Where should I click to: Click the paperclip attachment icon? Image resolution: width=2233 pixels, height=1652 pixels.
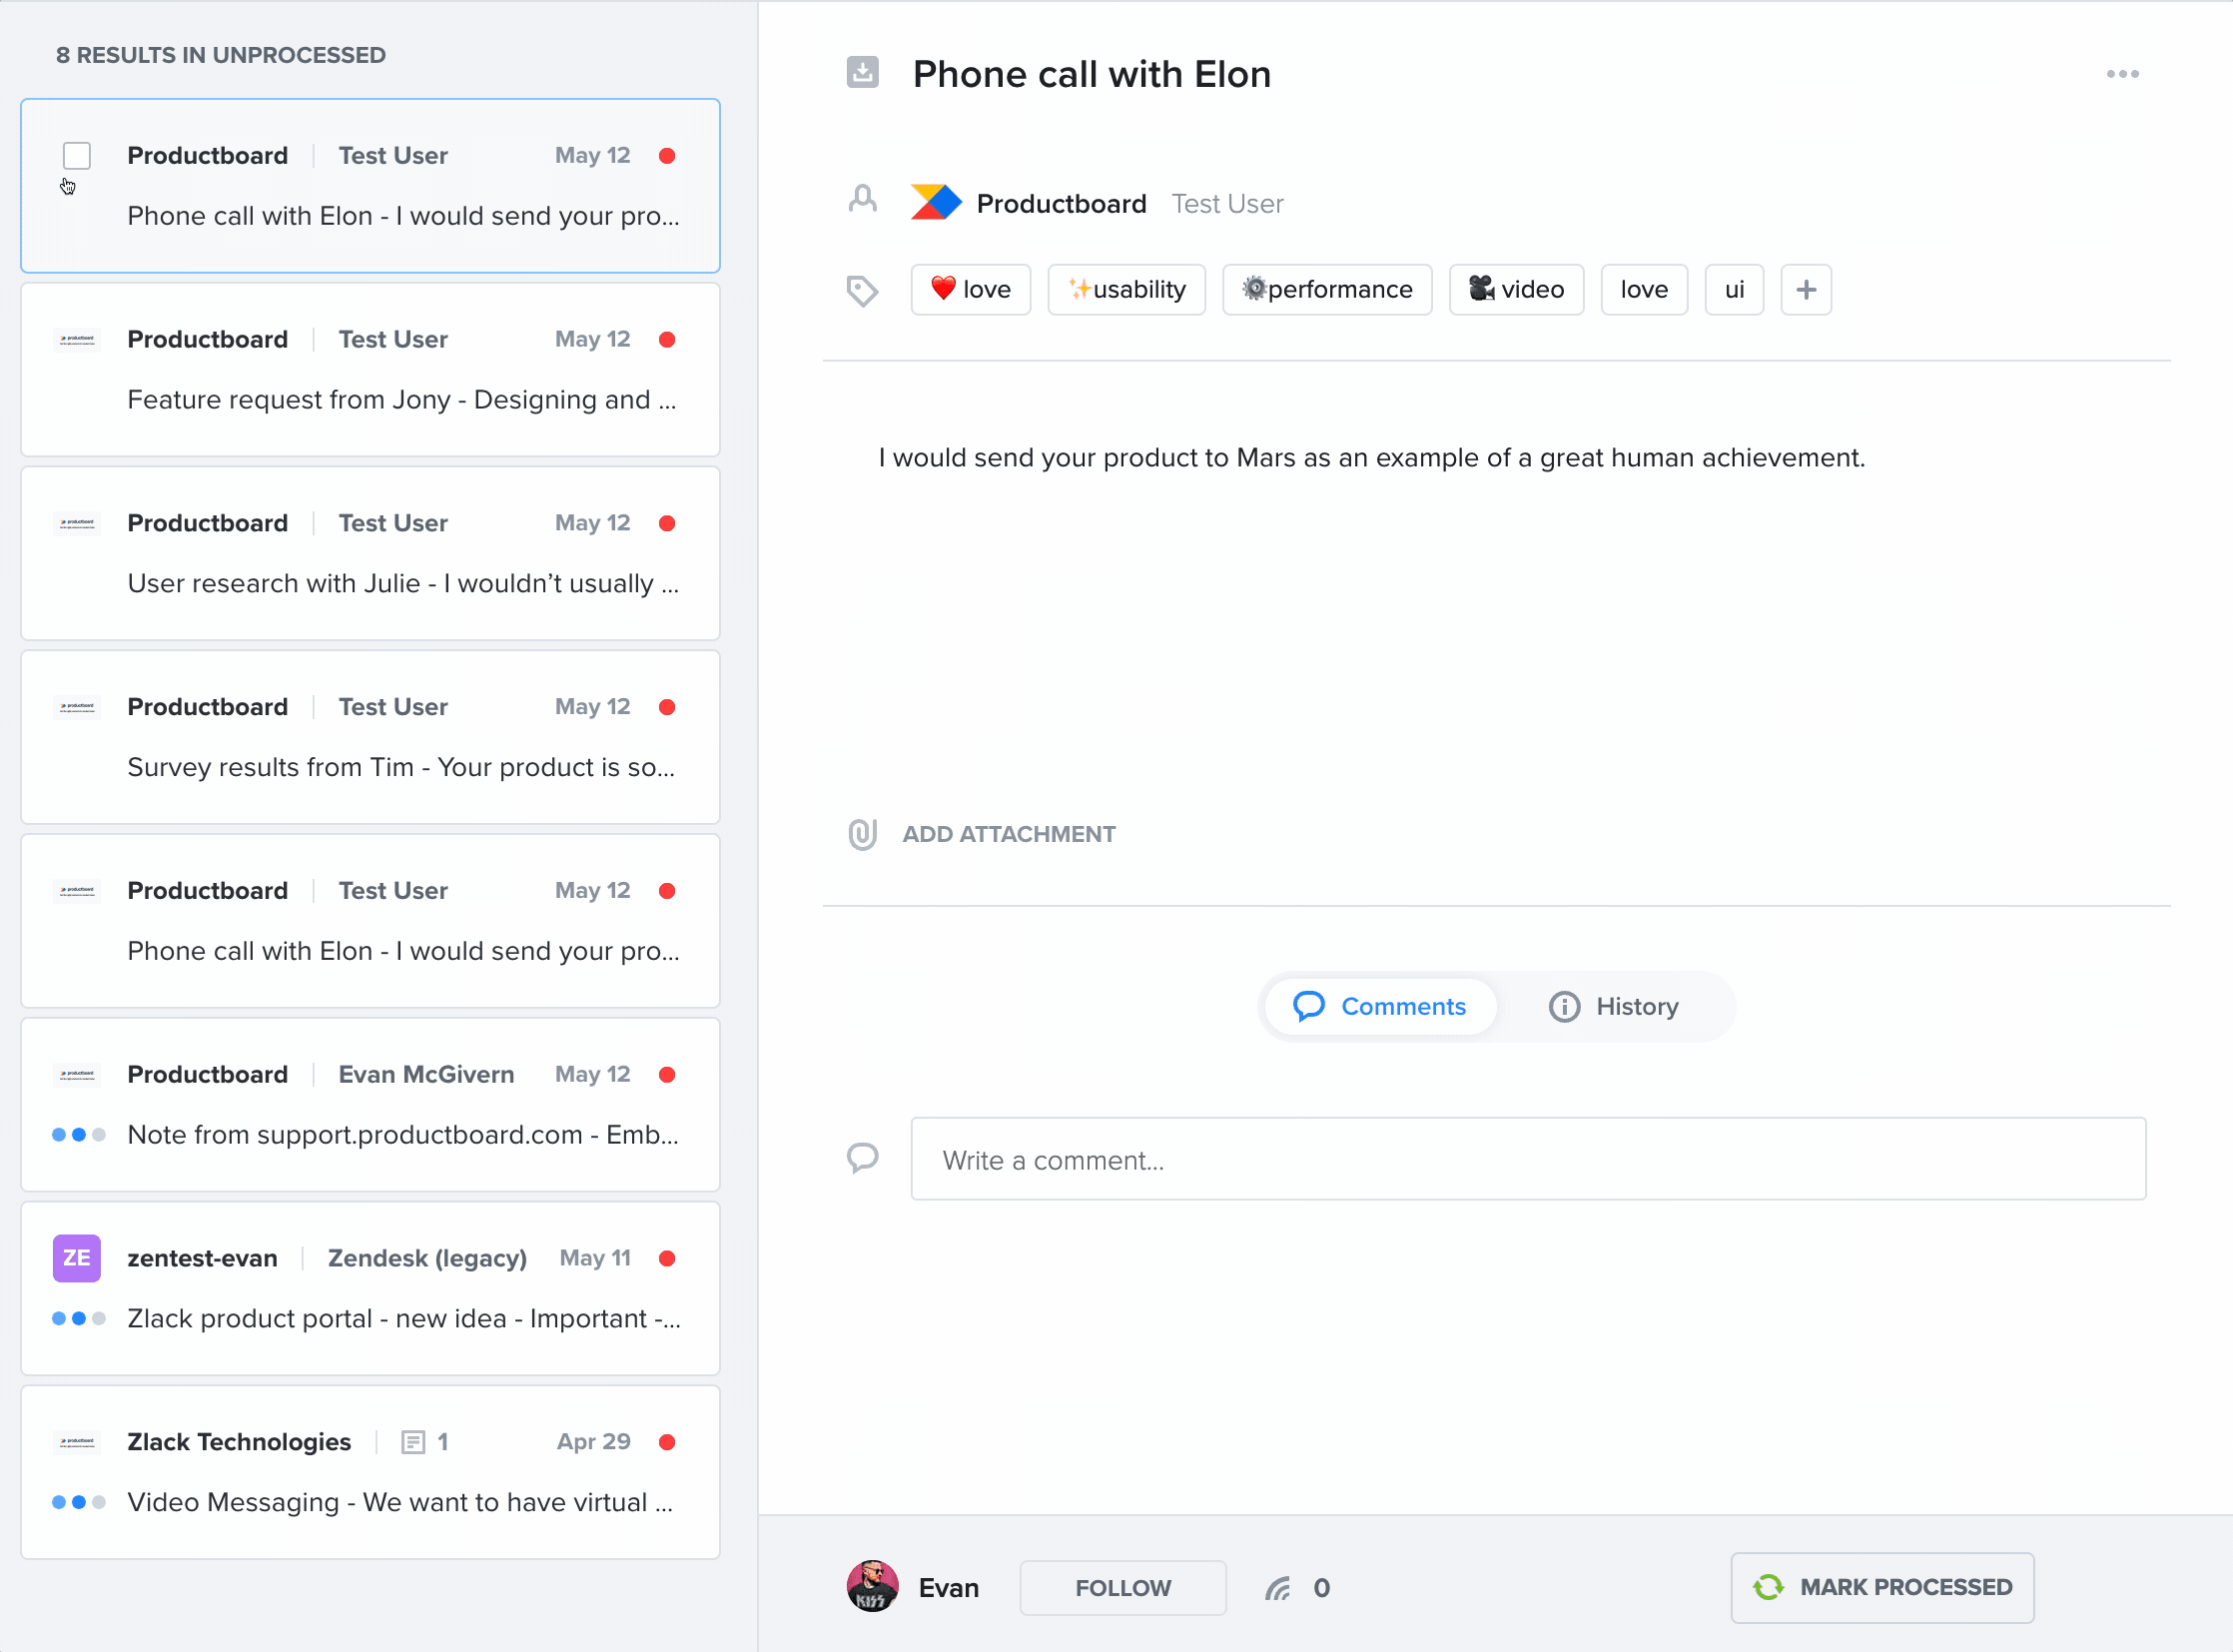[862, 834]
